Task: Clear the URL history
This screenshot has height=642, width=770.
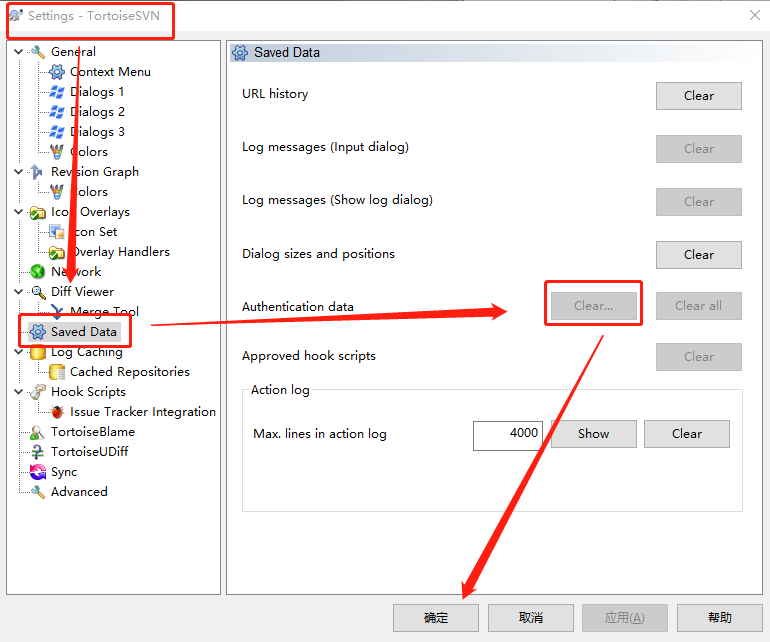Action: pyautogui.click(x=698, y=96)
